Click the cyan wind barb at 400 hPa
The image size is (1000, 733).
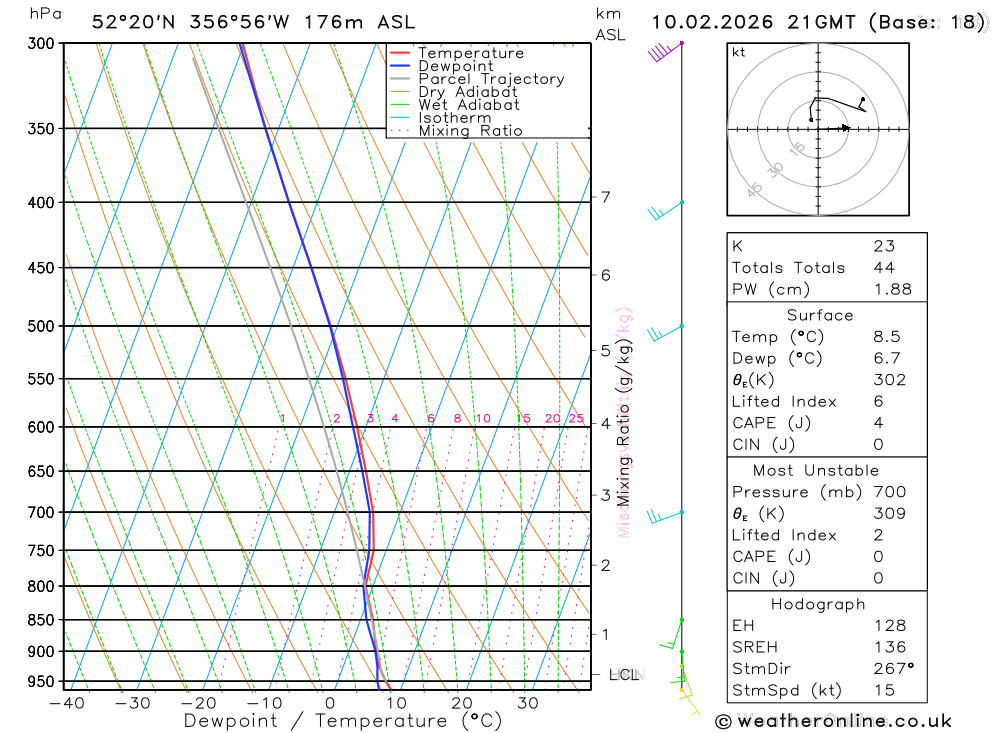(x=665, y=211)
